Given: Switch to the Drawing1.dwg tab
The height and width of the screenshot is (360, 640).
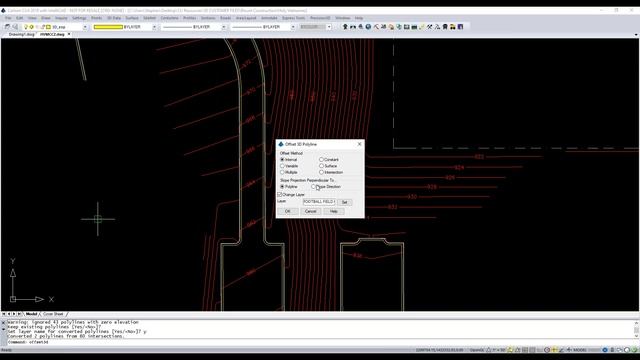Looking at the screenshot, I should pos(22,35).
